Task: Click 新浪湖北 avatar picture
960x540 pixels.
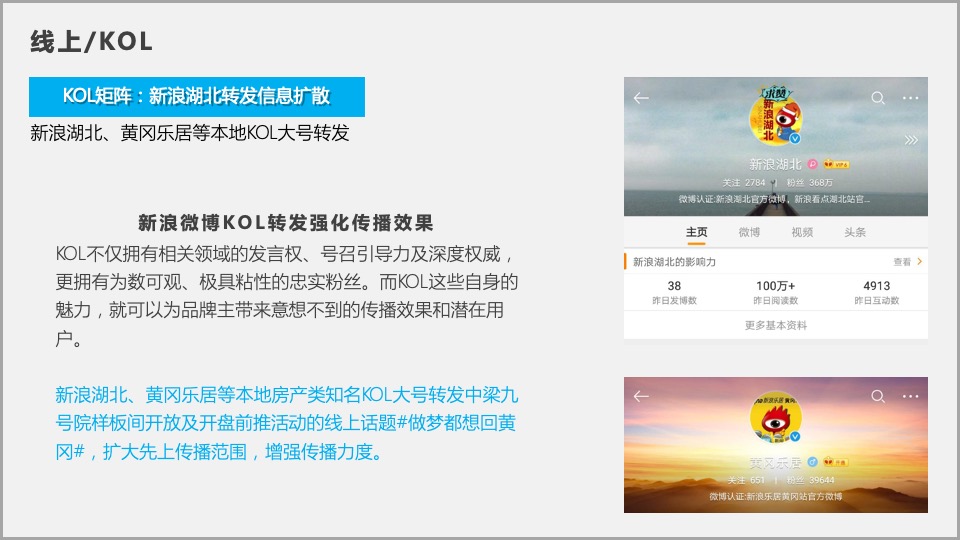Action: pos(775,115)
